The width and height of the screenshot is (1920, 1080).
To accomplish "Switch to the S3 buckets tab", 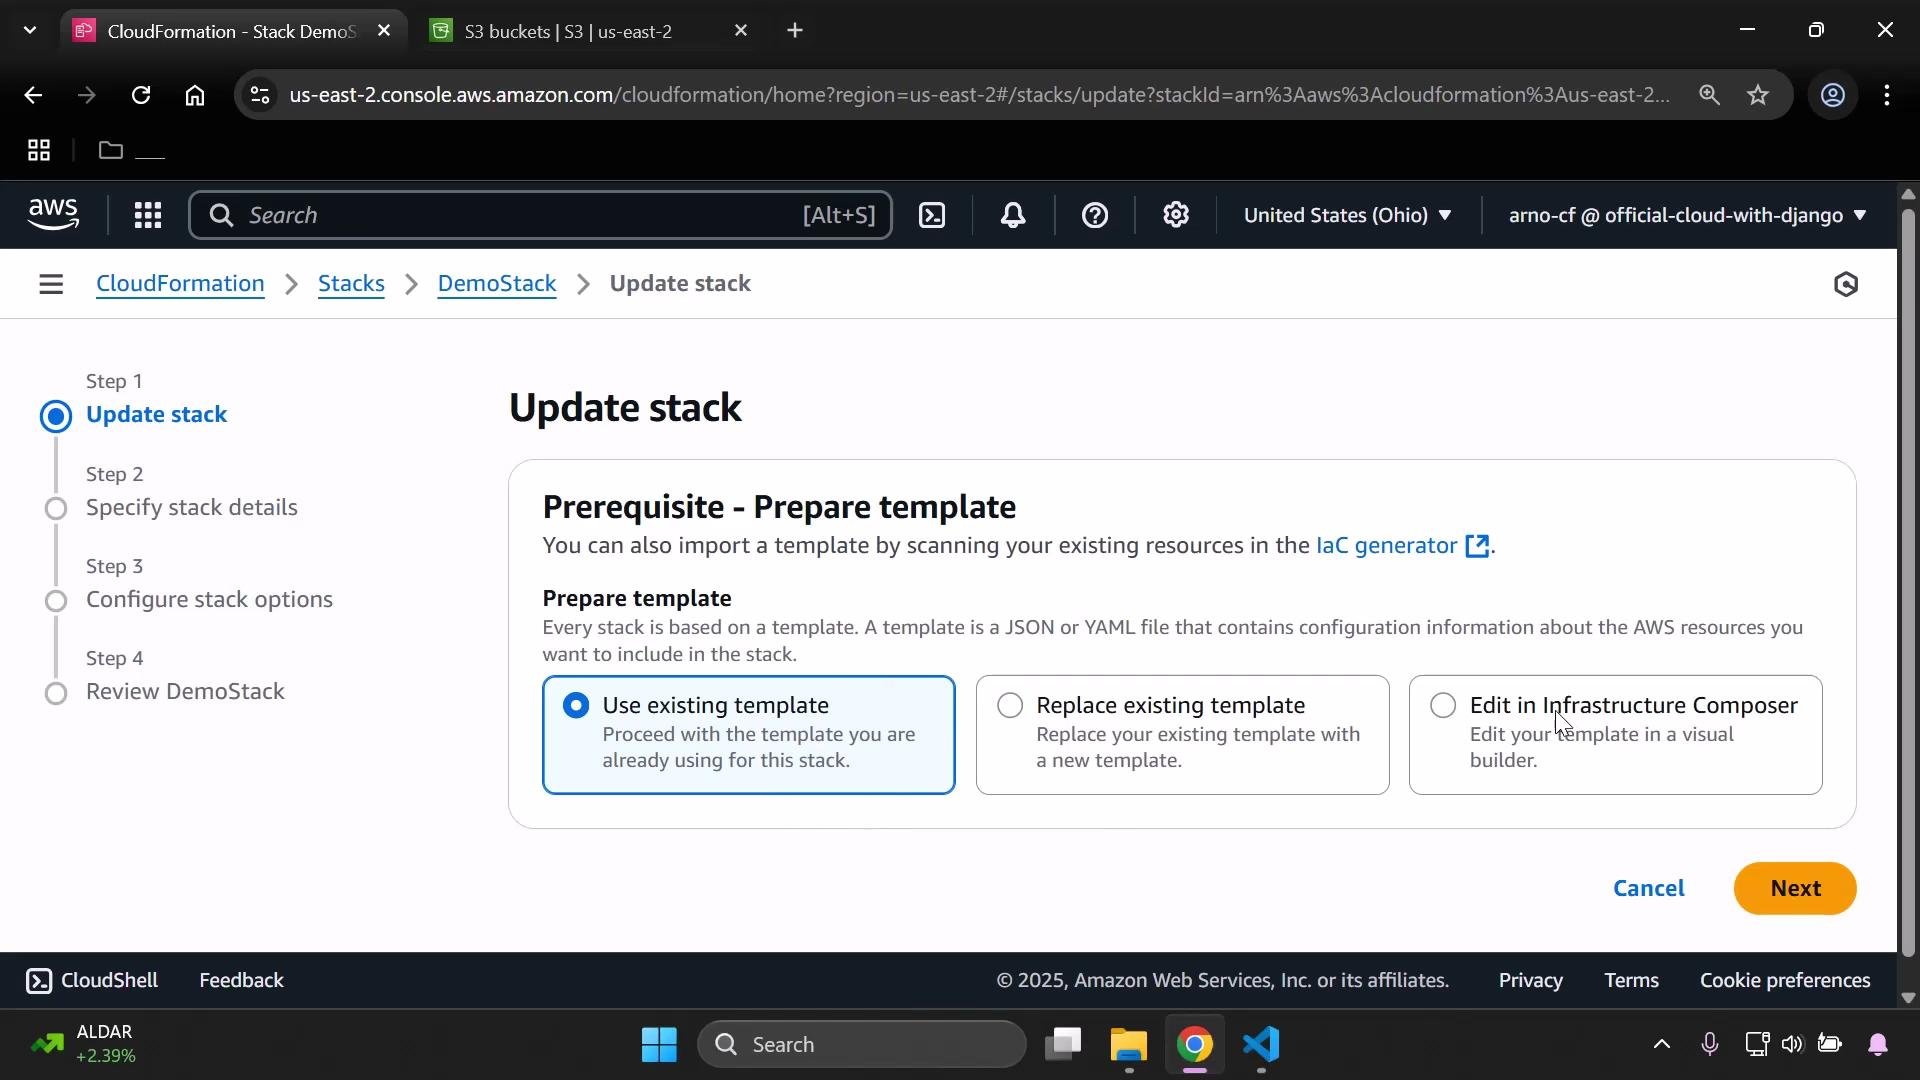I will click(x=590, y=31).
